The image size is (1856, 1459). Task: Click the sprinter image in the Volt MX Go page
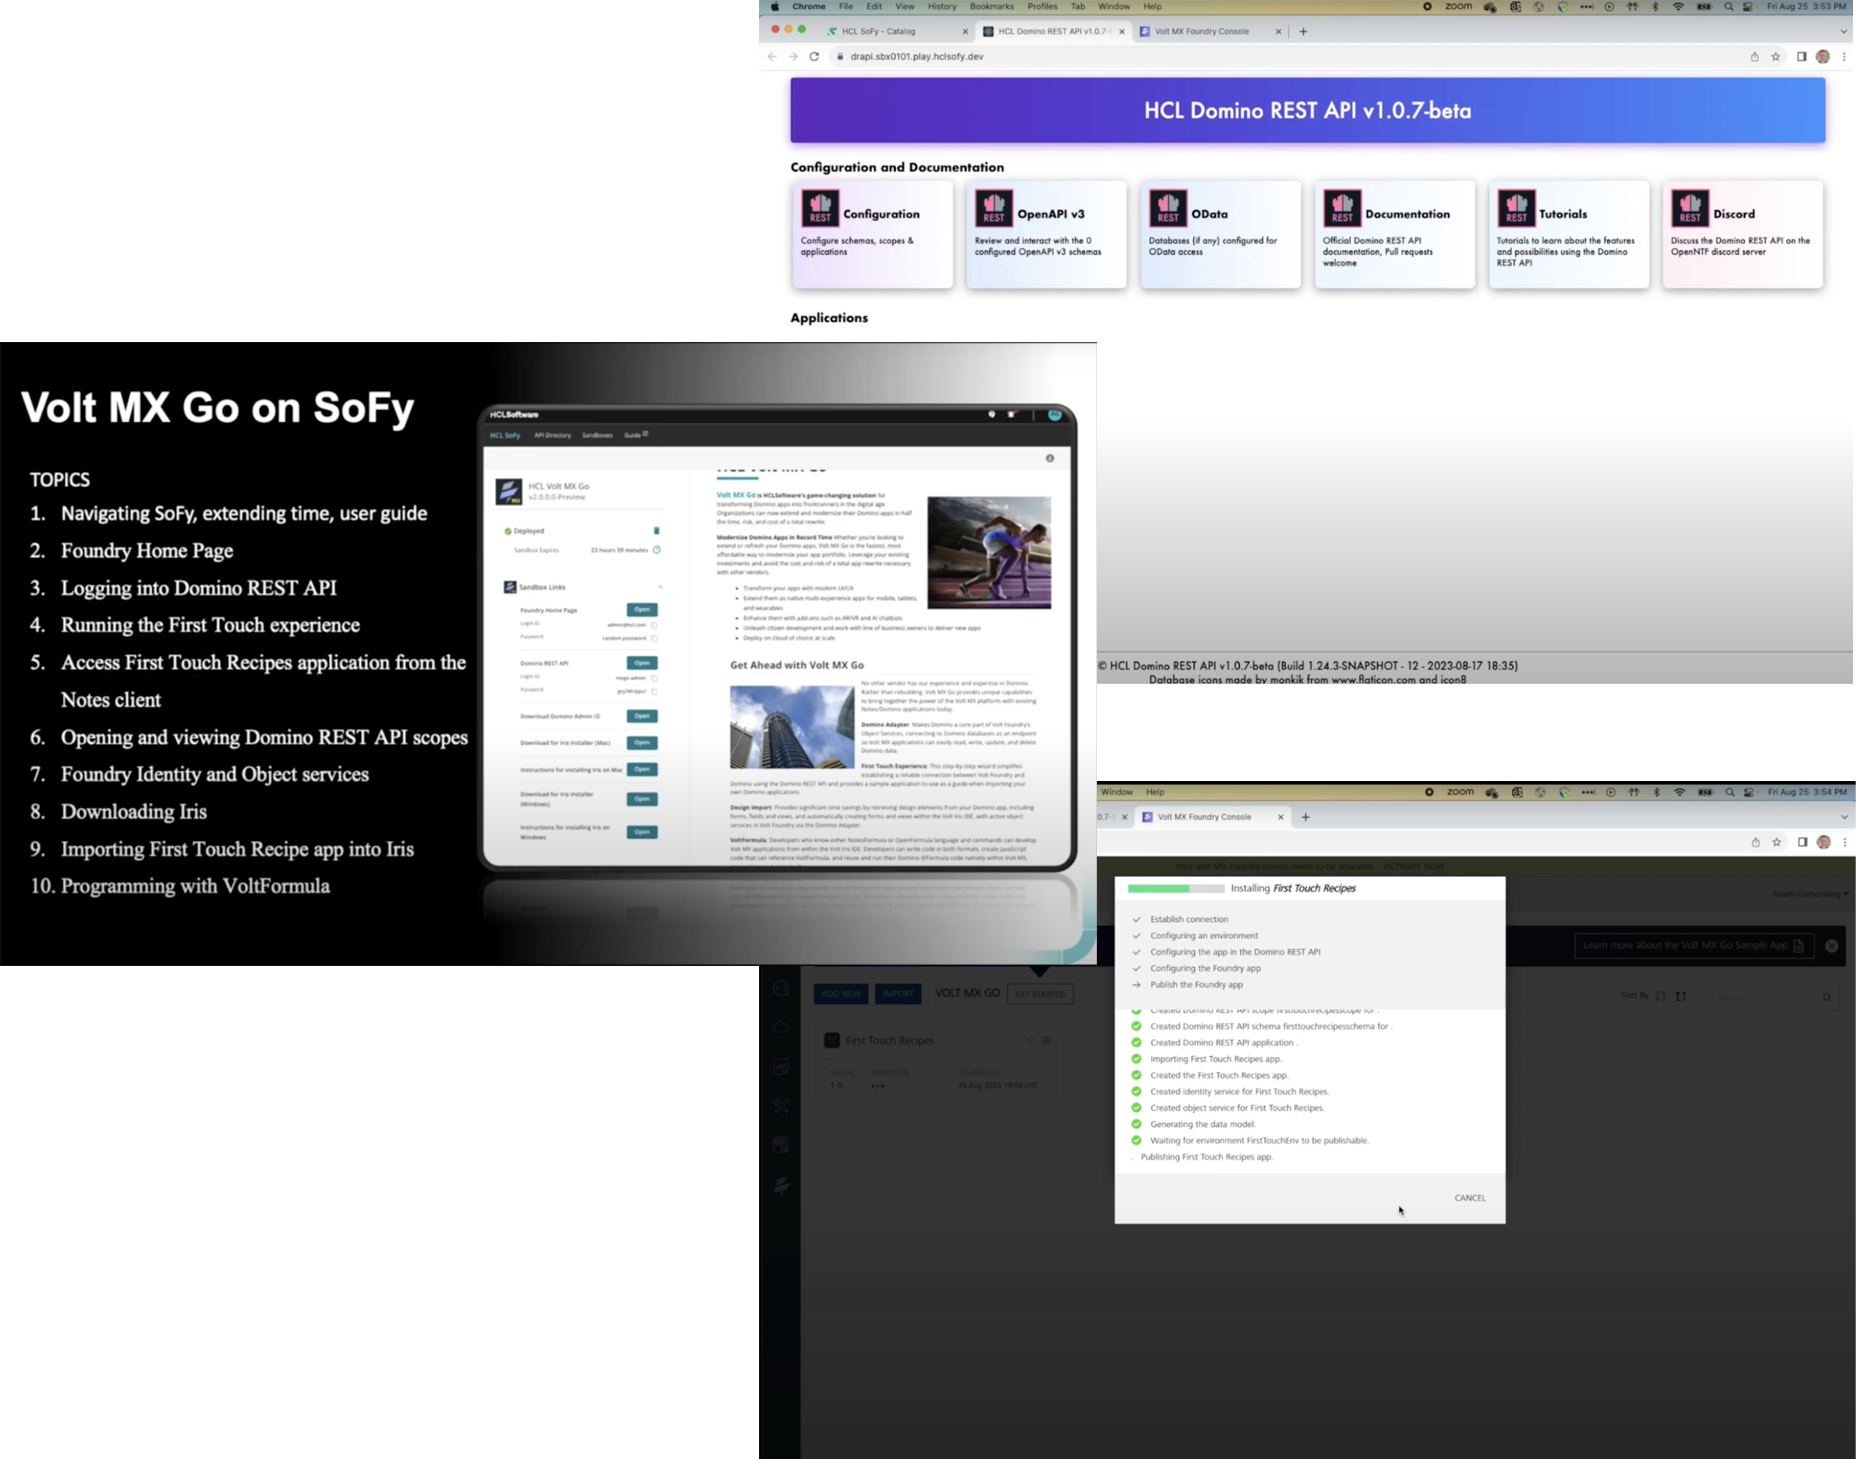989,553
